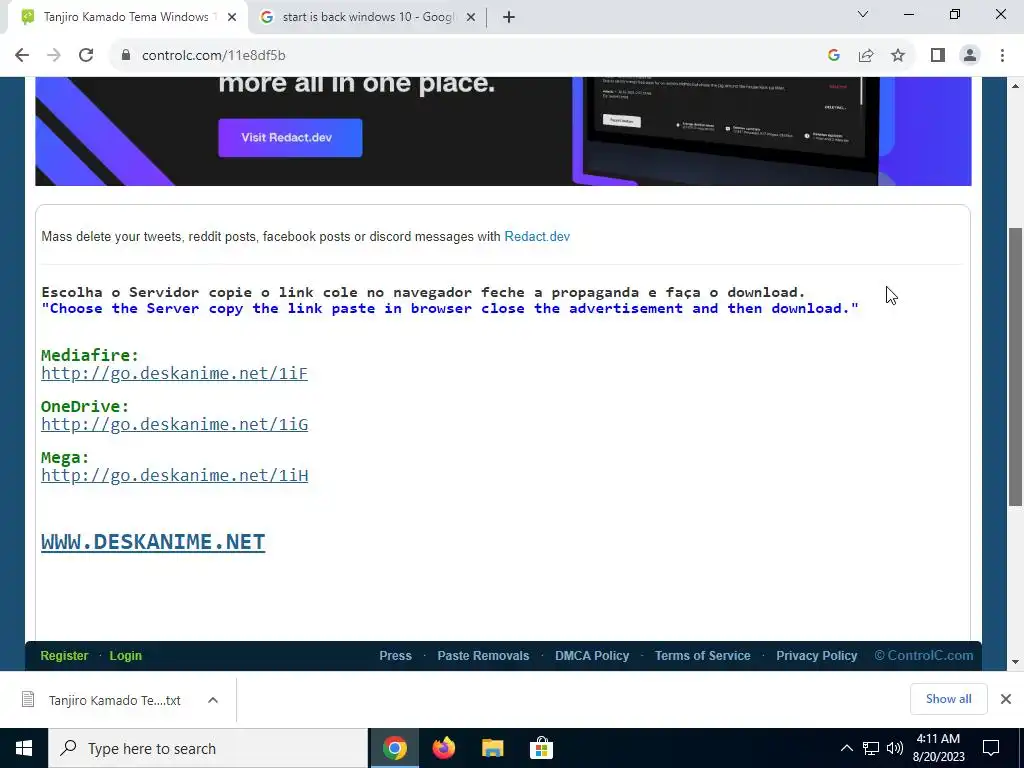Open the notification center icon
Image resolution: width=1024 pixels, height=768 pixels.
point(991,748)
